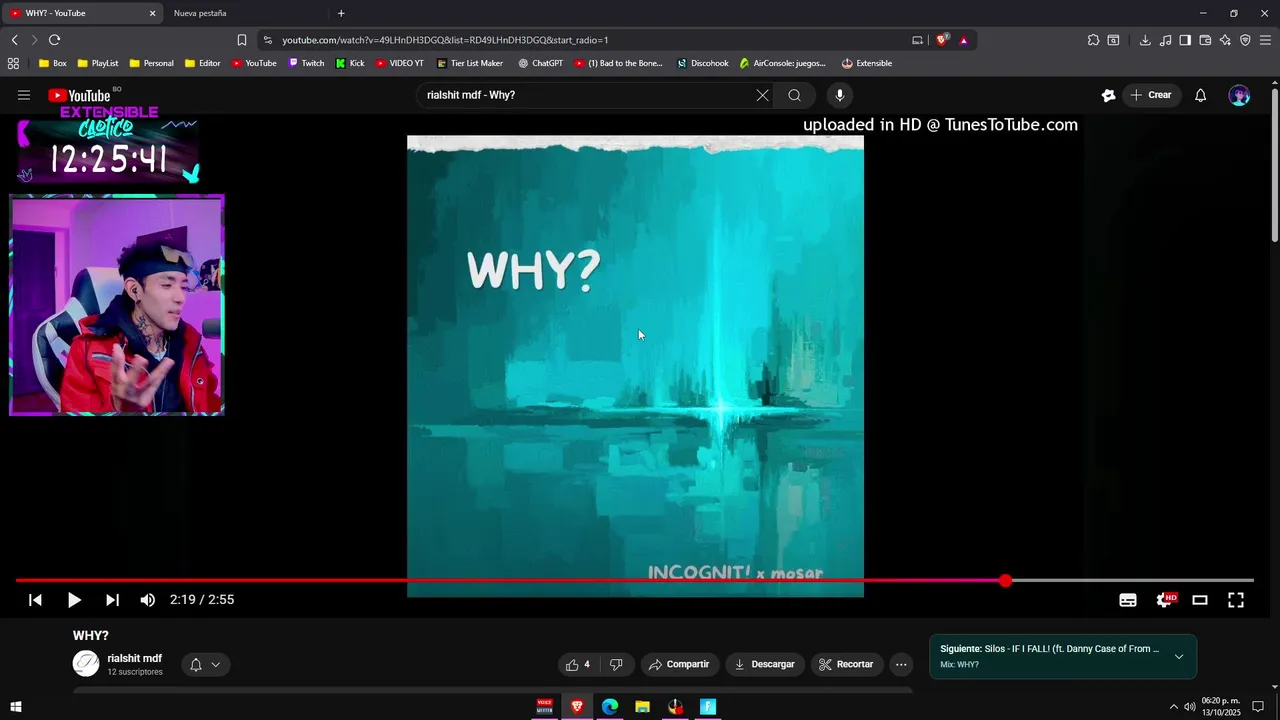Screen dimensions: 1280x720
Task: Open Compartir share dialog
Action: pyautogui.click(x=678, y=664)
